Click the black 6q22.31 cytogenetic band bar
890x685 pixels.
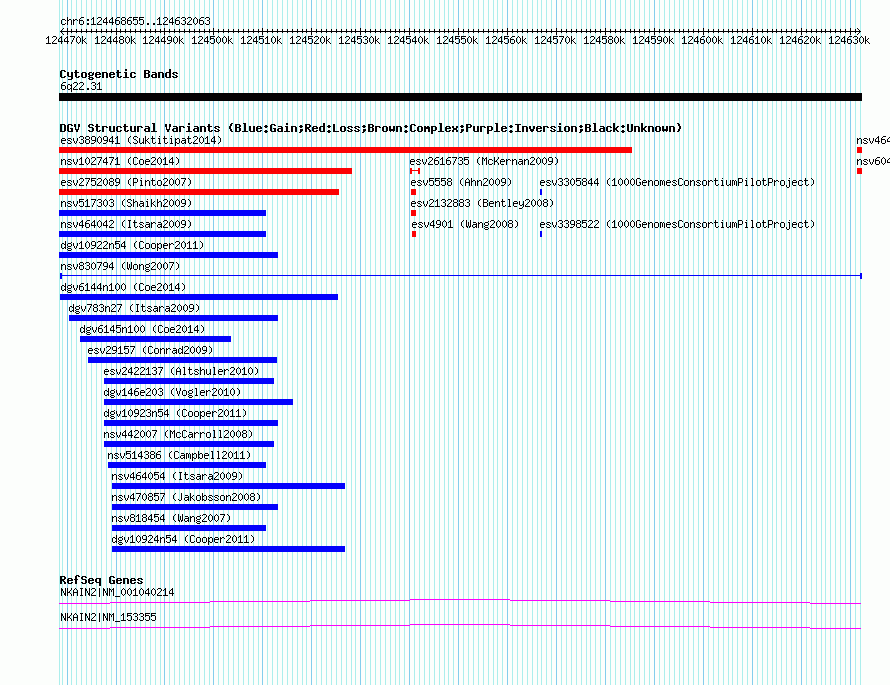[460, 97]
